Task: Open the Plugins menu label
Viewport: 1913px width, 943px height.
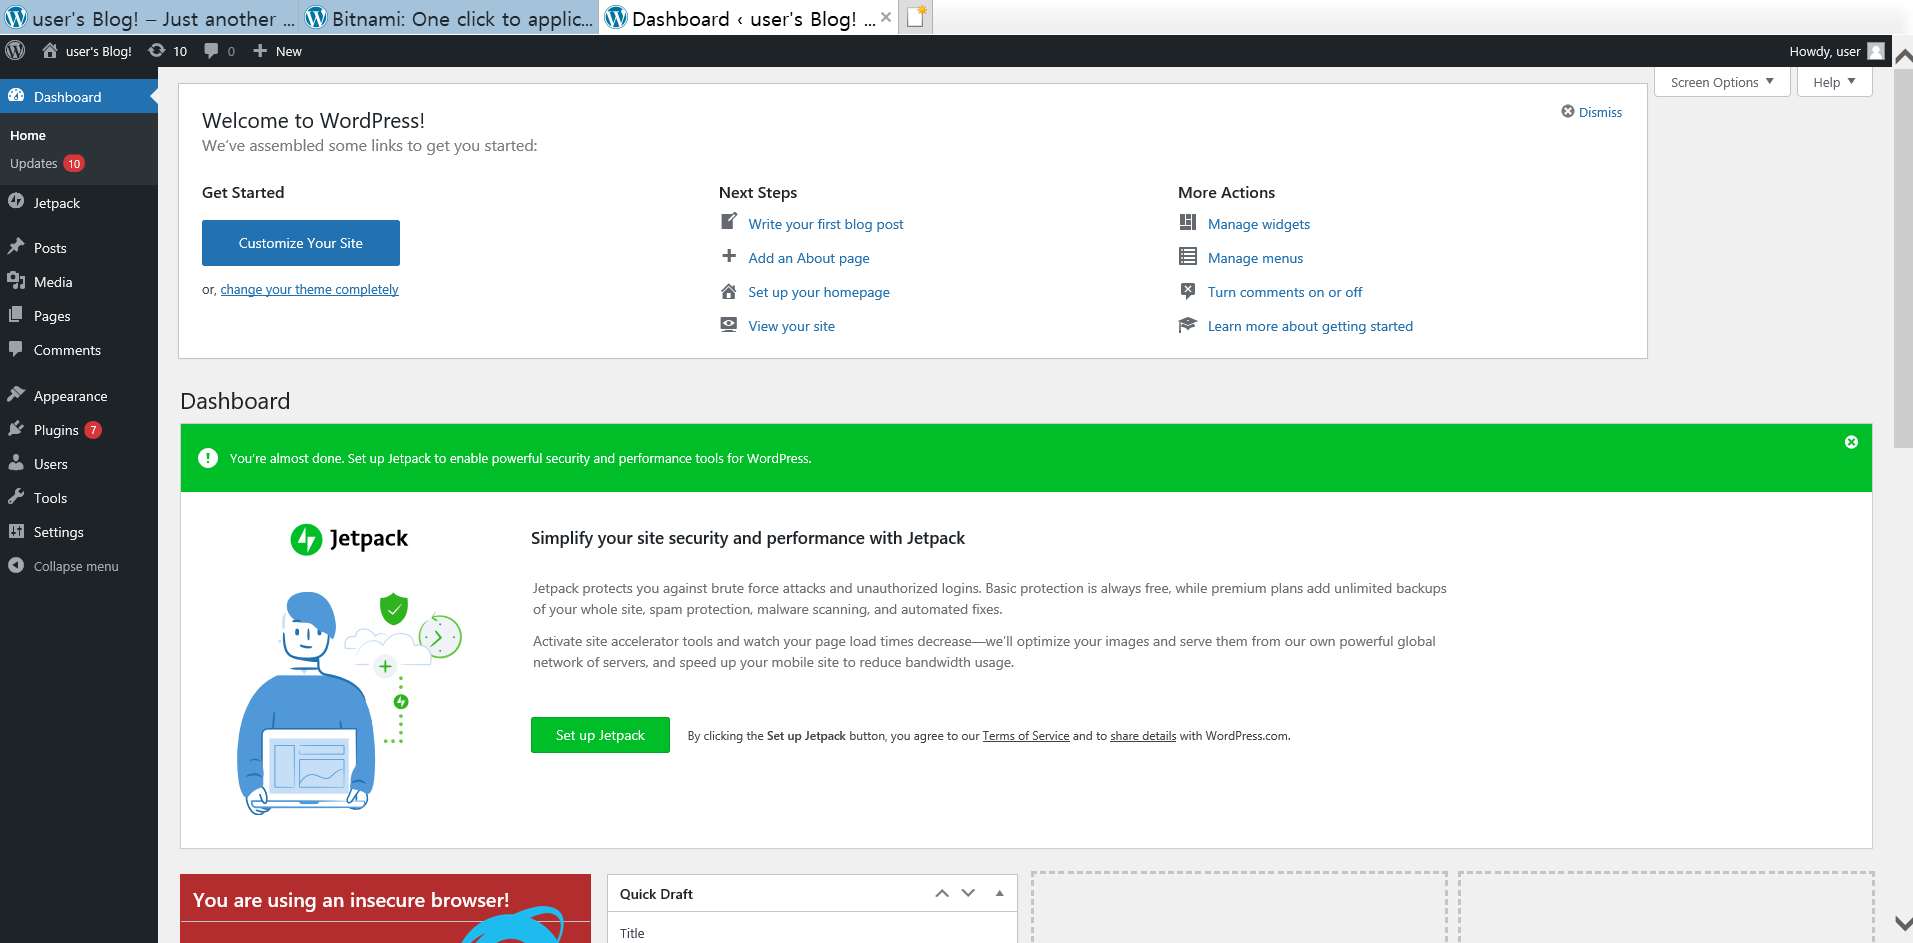Action: 56,430
